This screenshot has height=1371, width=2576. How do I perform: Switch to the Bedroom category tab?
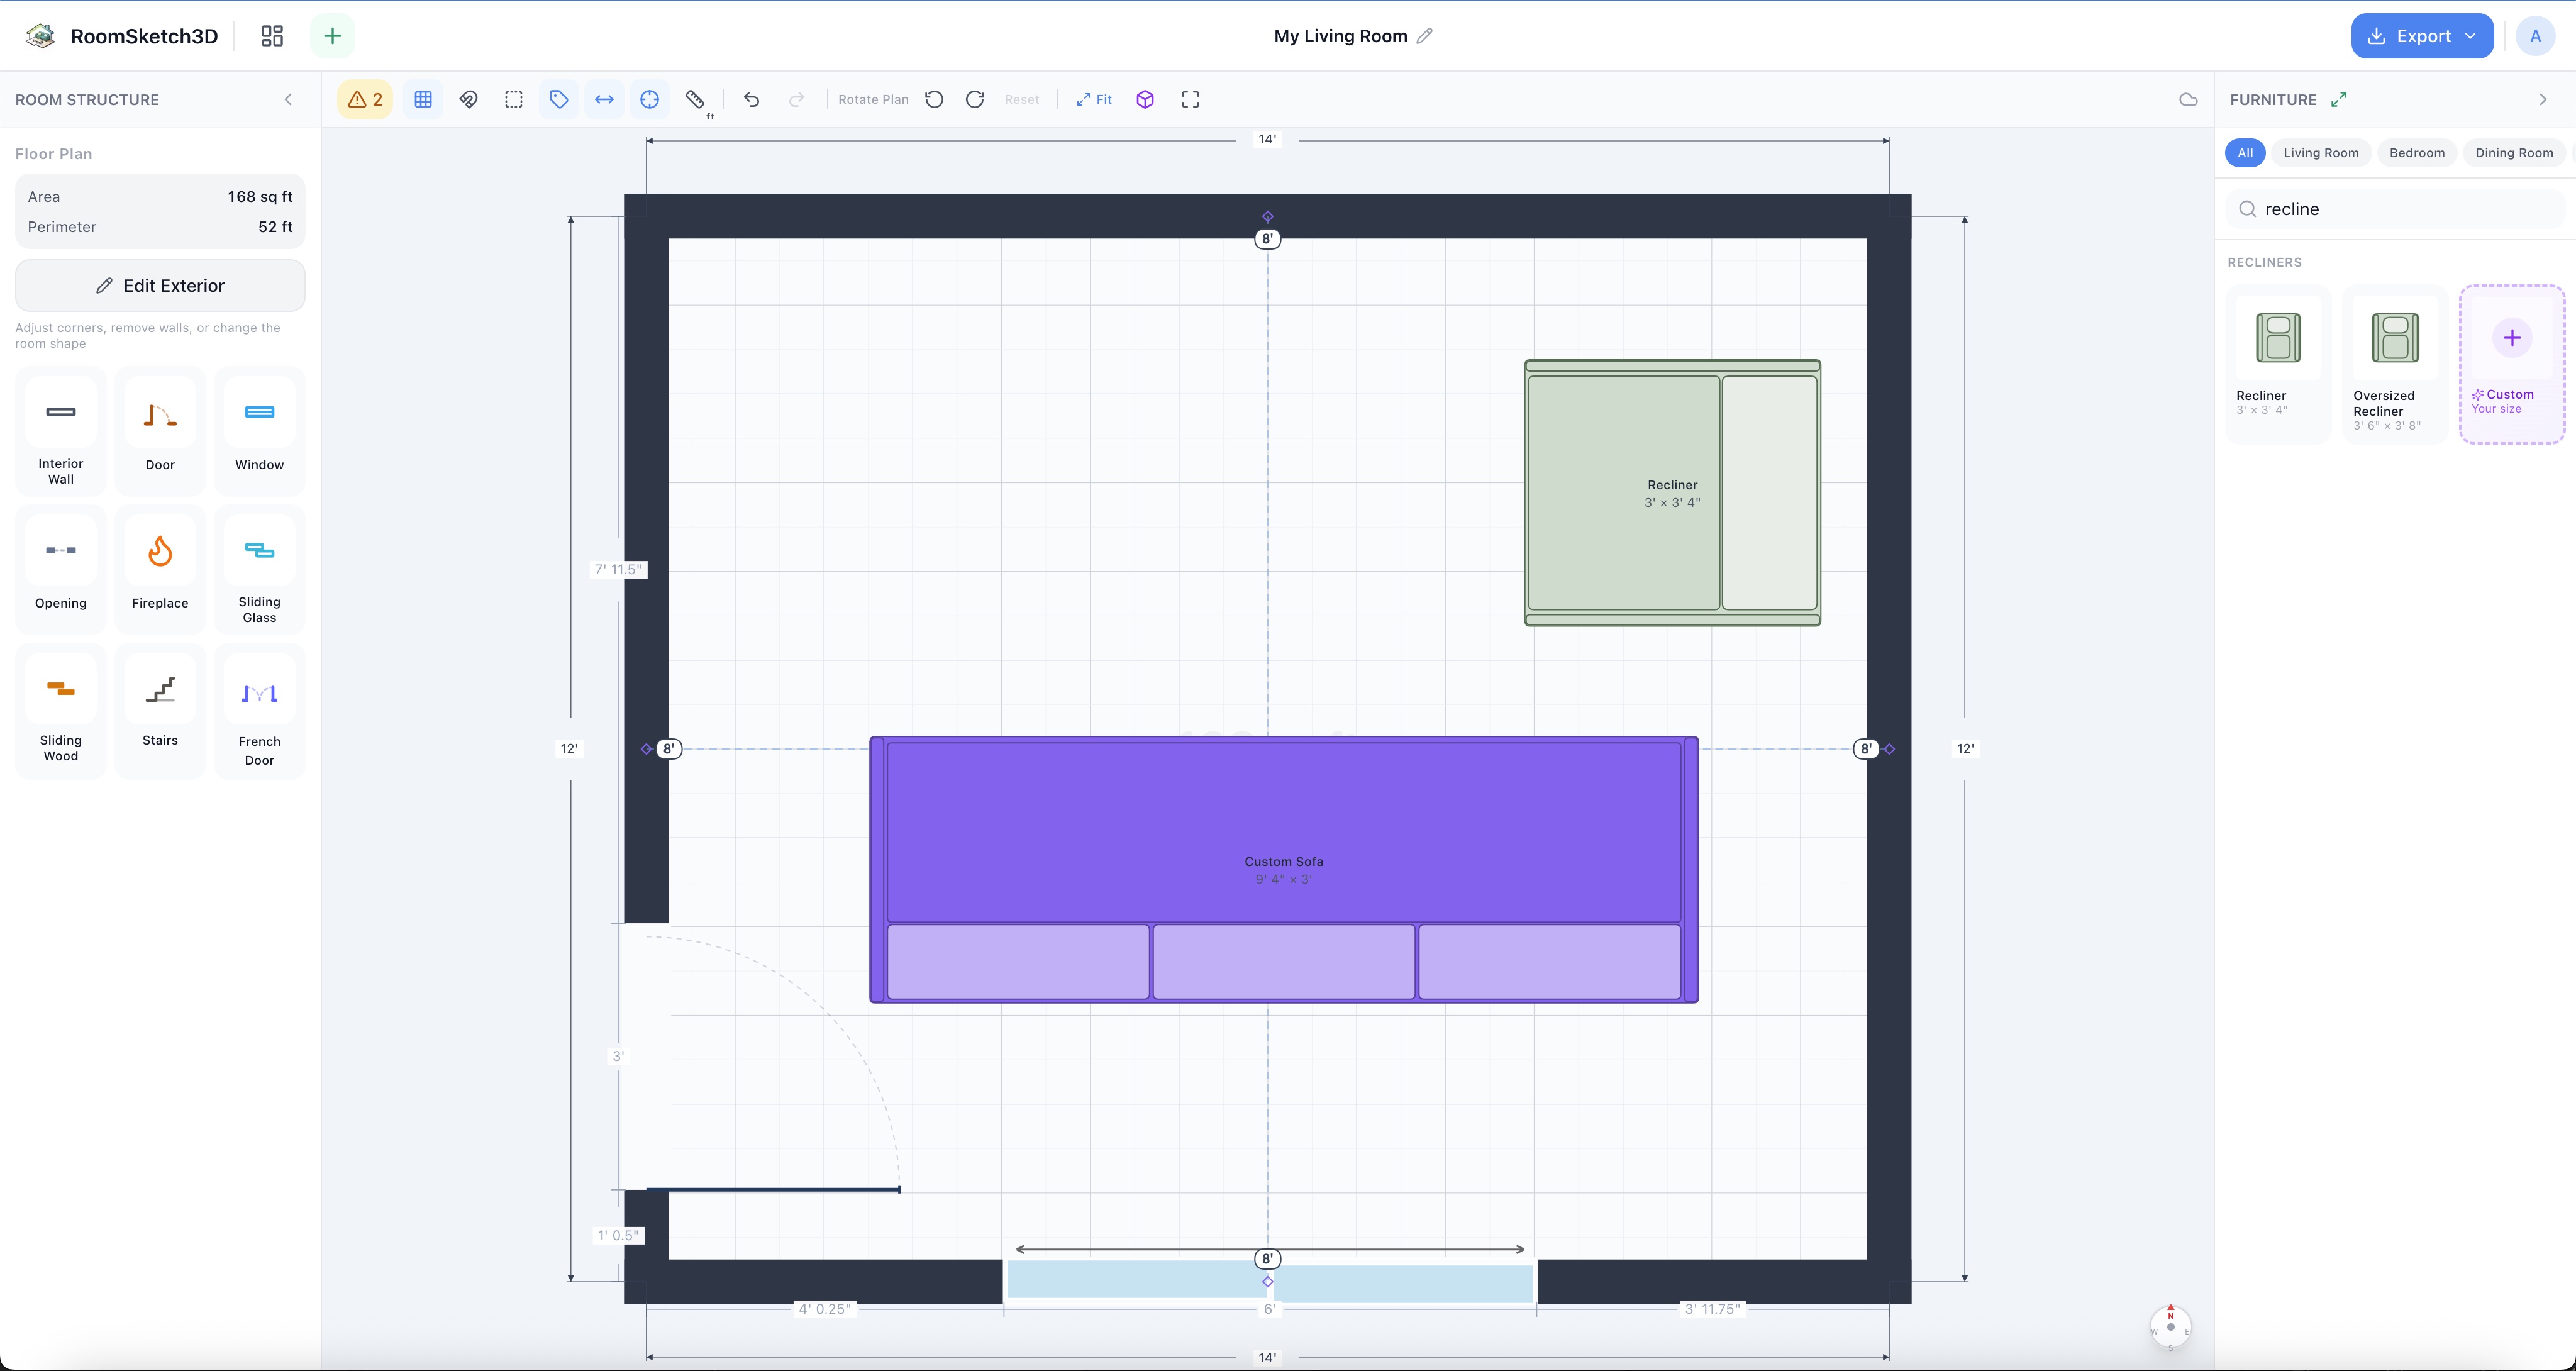[2416, 153]
